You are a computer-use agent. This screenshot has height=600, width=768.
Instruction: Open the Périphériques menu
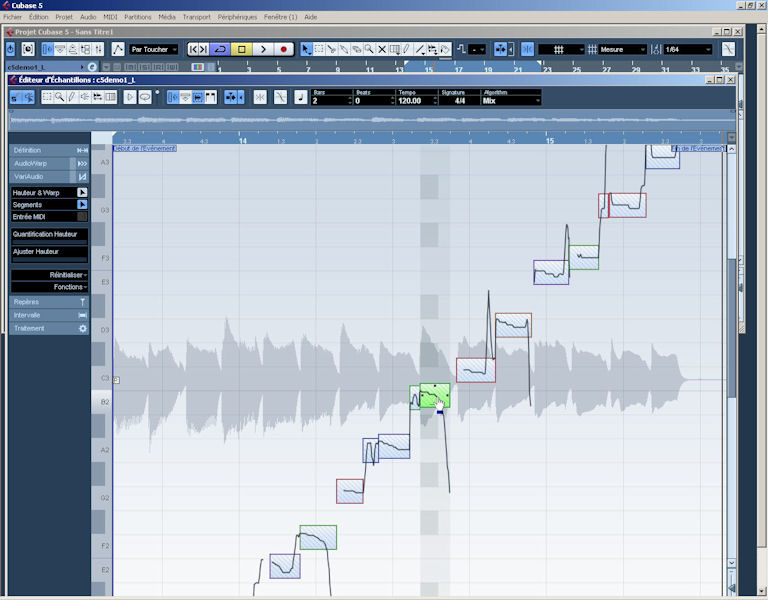238,17
